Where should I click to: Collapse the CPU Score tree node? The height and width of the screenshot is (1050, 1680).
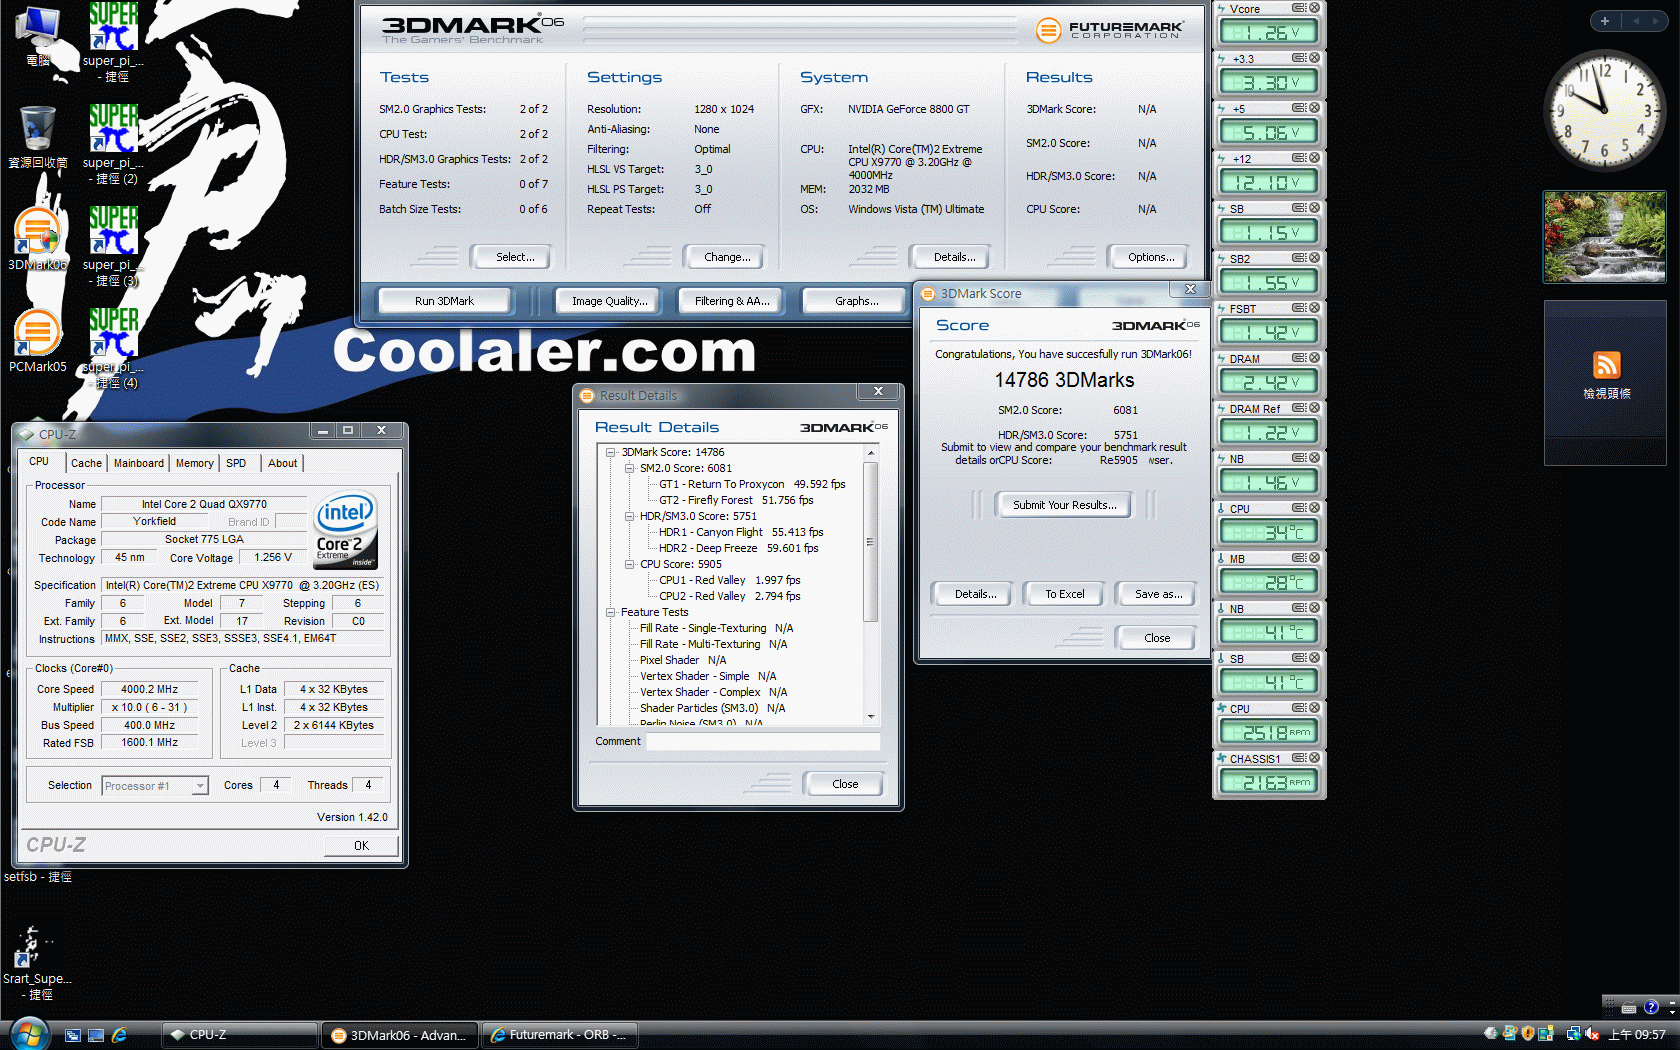pos(629,564)
